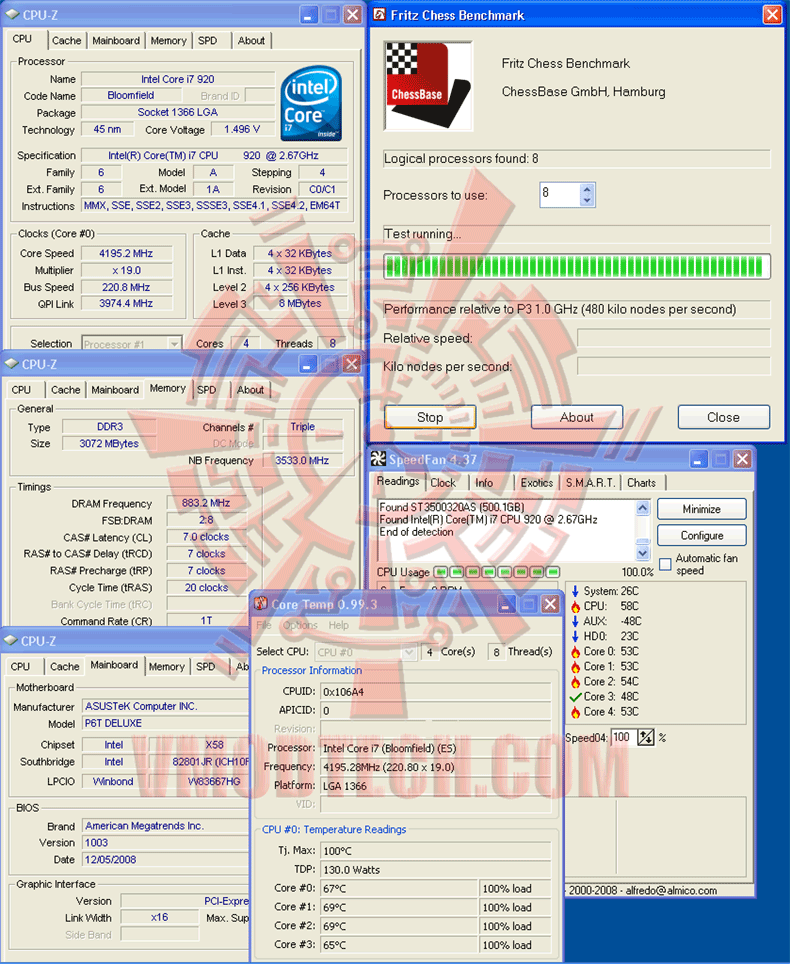Click the down arrow icon next to HD0: 23C

tap(575, 636)
